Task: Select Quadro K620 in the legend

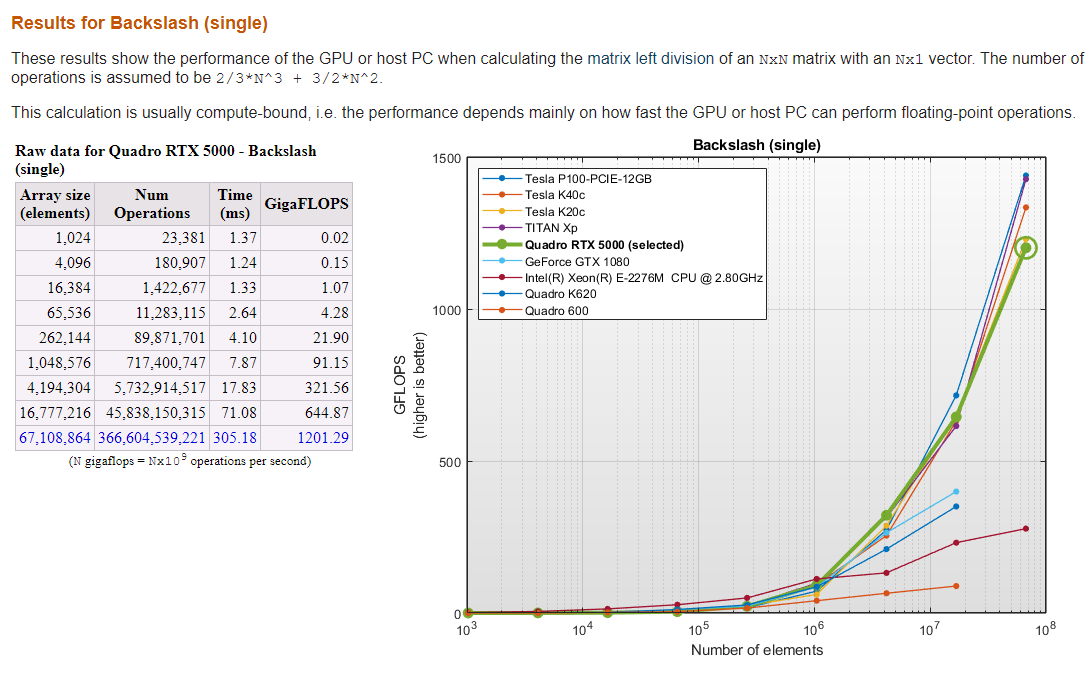Action: point(558,294)
